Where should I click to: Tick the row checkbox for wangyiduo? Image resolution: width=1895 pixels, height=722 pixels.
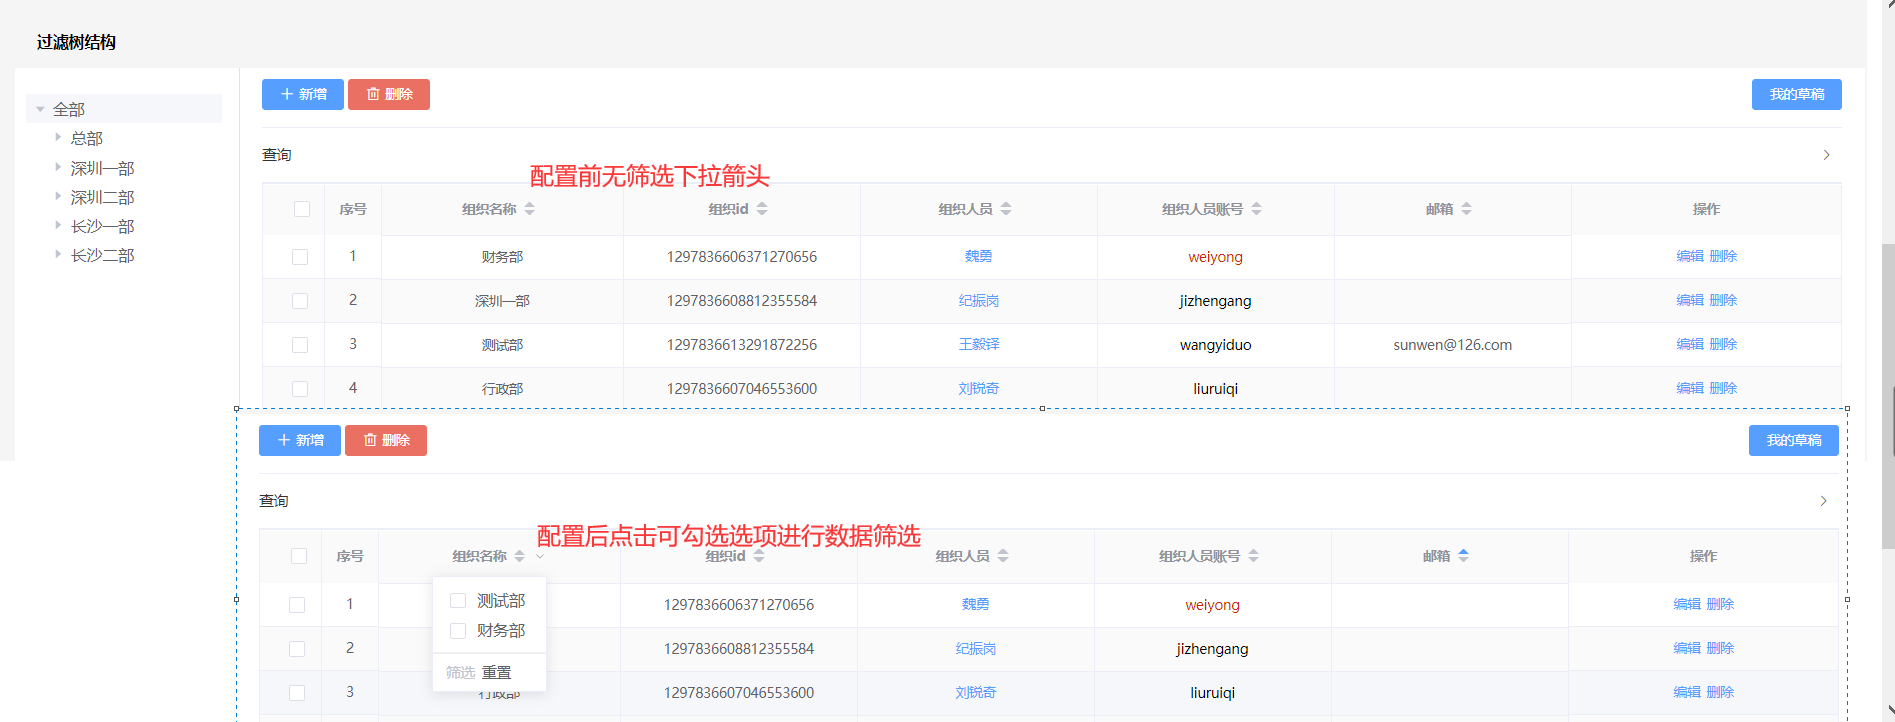click(x=300, y=345)
